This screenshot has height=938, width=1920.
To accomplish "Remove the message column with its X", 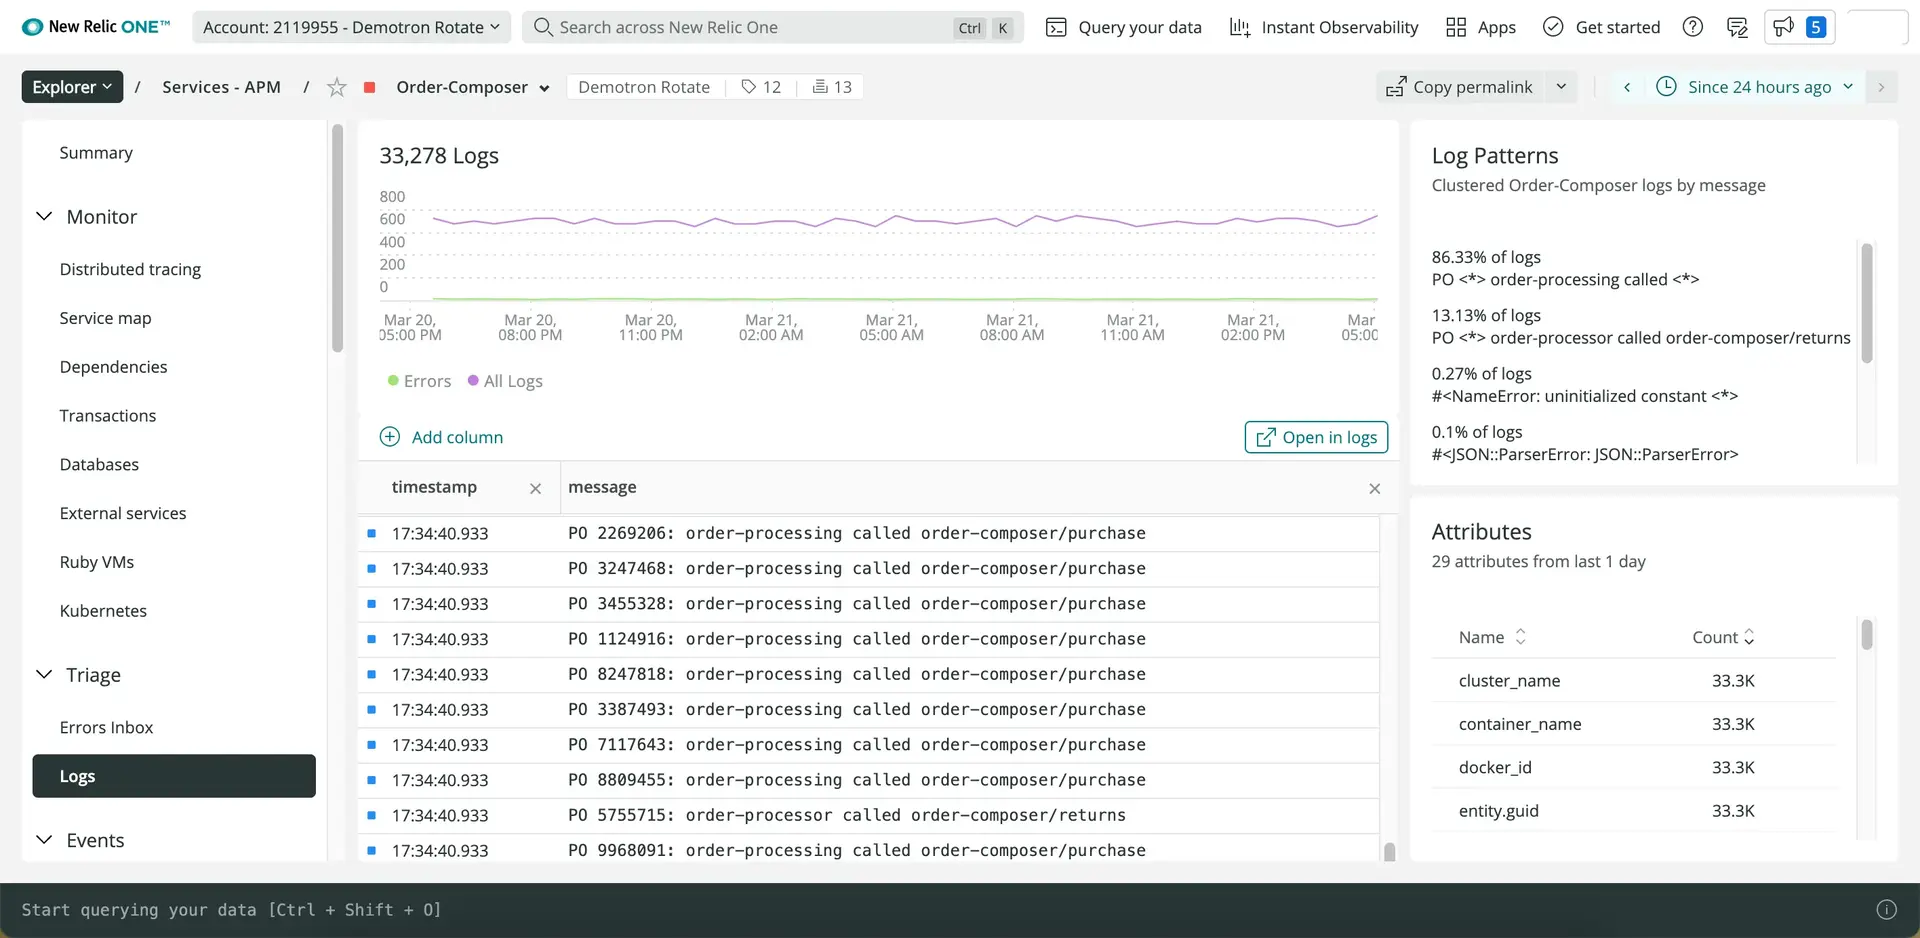I will coord(1374,488).
